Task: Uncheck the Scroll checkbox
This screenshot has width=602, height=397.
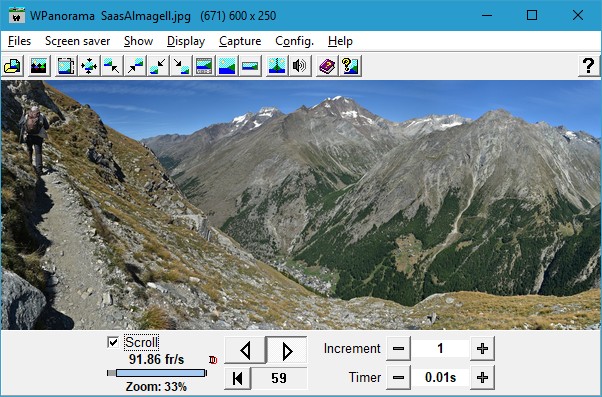Action: (113, 342)
